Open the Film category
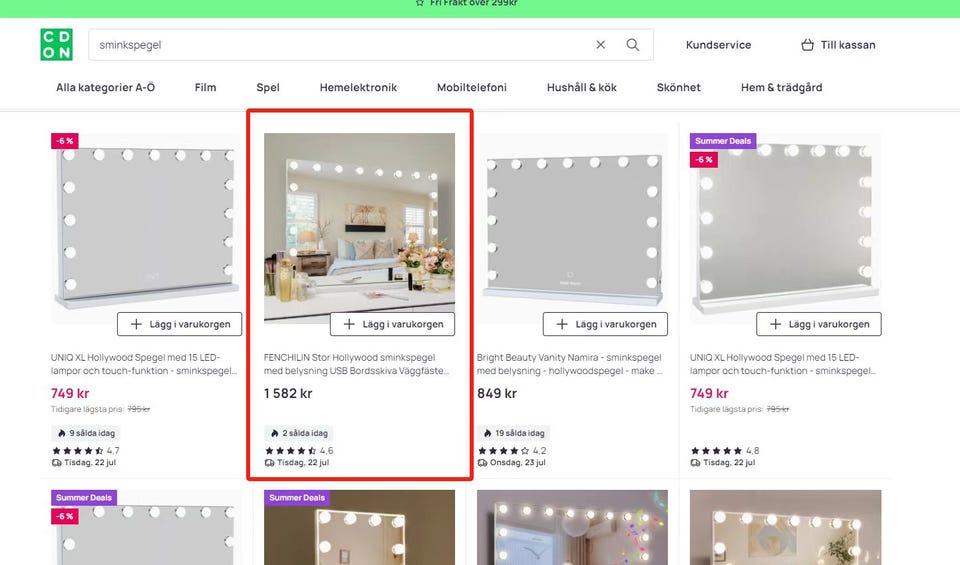960x565 pixels. (x=205, y=88)
